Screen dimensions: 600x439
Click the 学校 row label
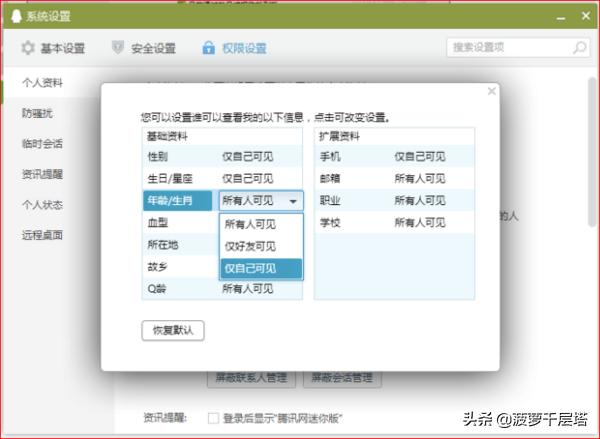330,223
